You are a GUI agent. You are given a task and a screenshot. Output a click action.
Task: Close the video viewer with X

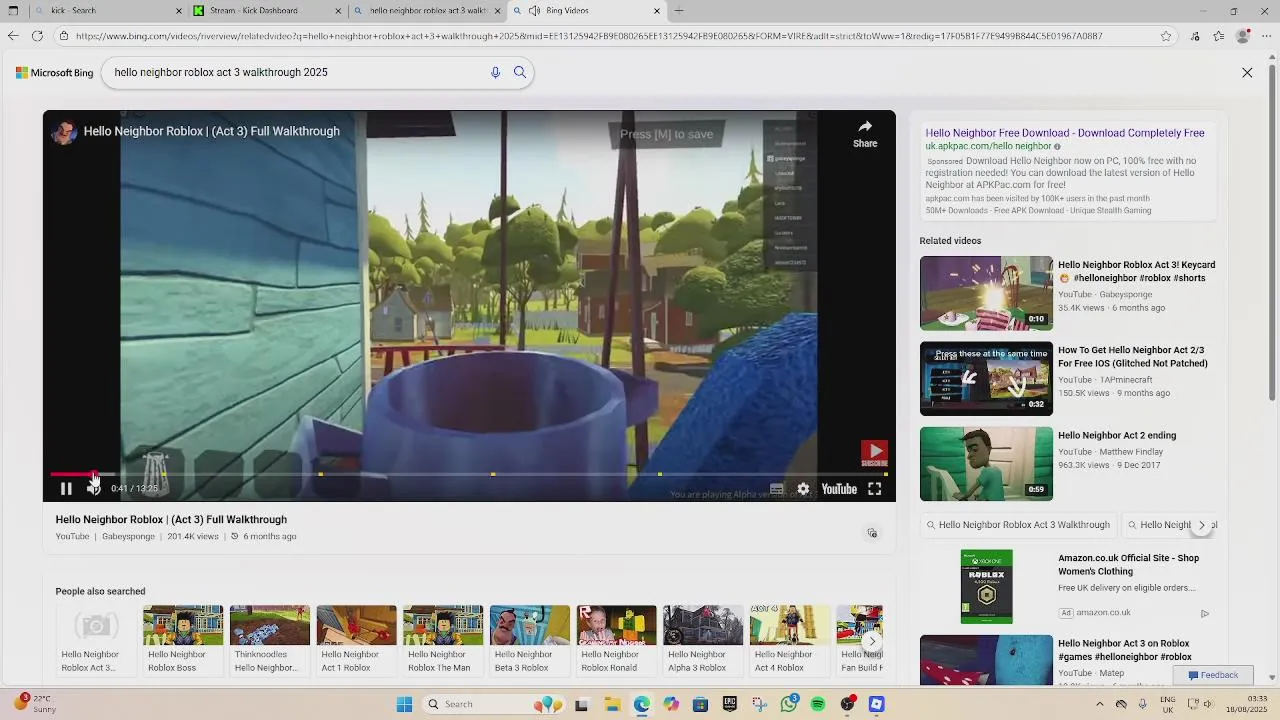[1247, 72]
